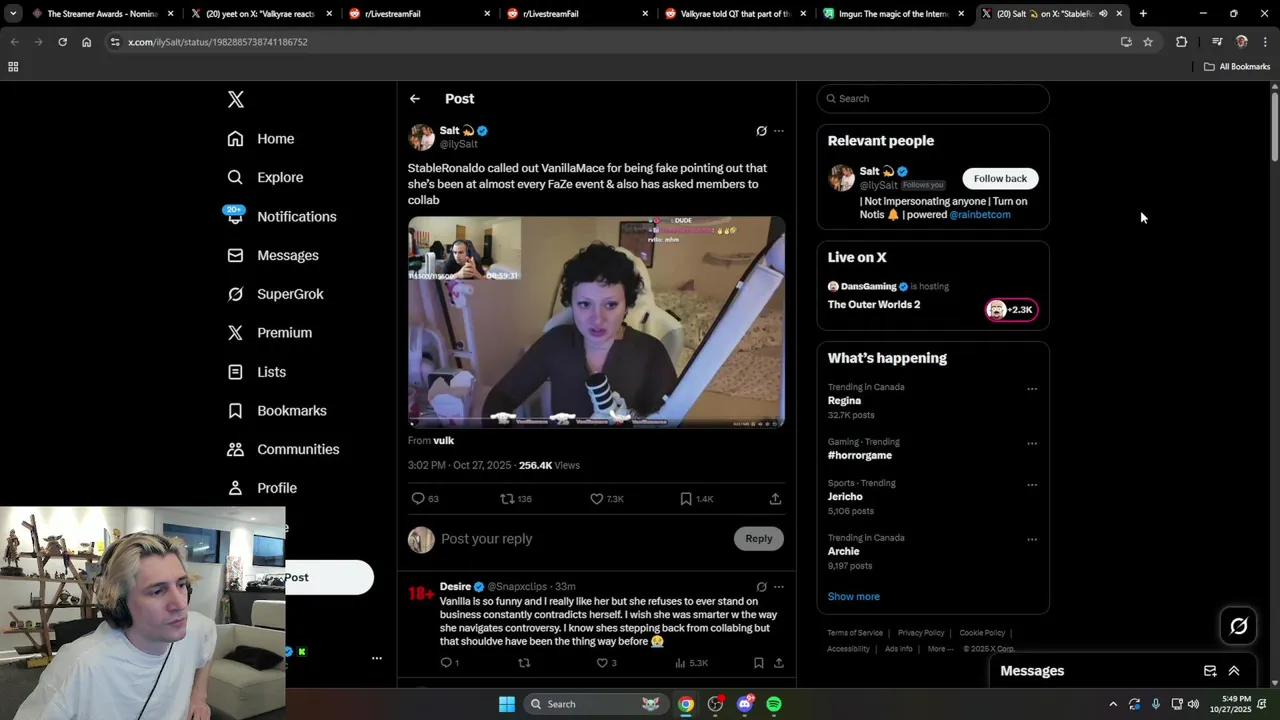The height and width of the screenshot is (720, 1280).
Task: Open Windows Start menu
Action: (x=507, y=704)
